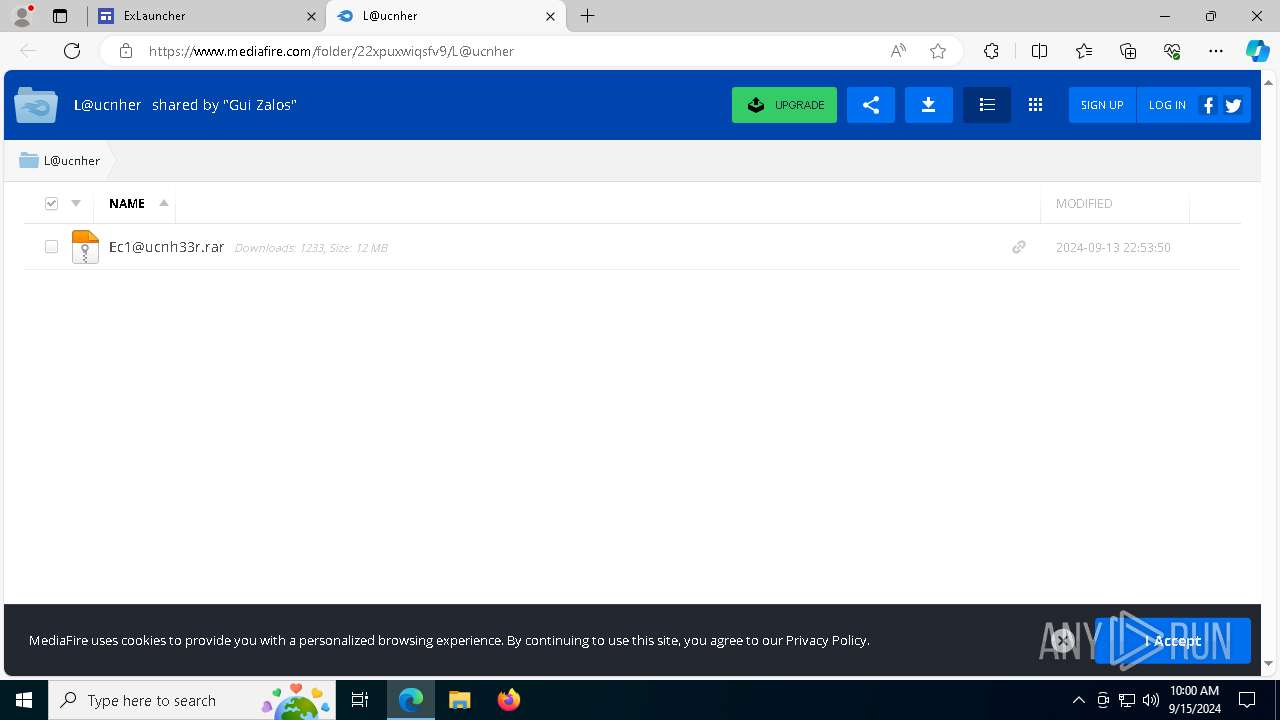
Task: Open the notification center
Action: tap(1247, 700)
